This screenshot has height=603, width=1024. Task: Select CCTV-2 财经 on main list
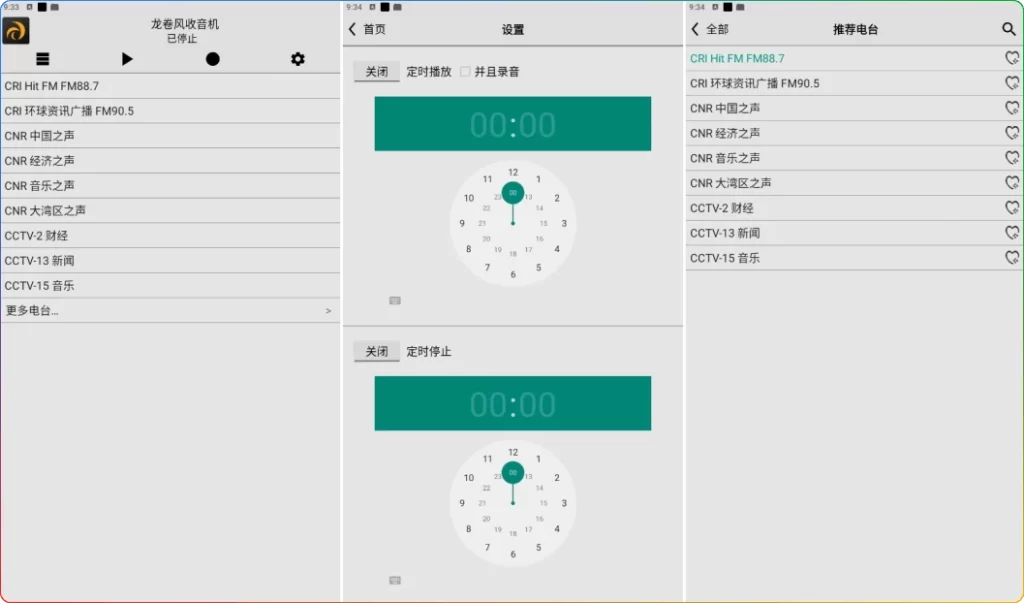tap(170, 235)
